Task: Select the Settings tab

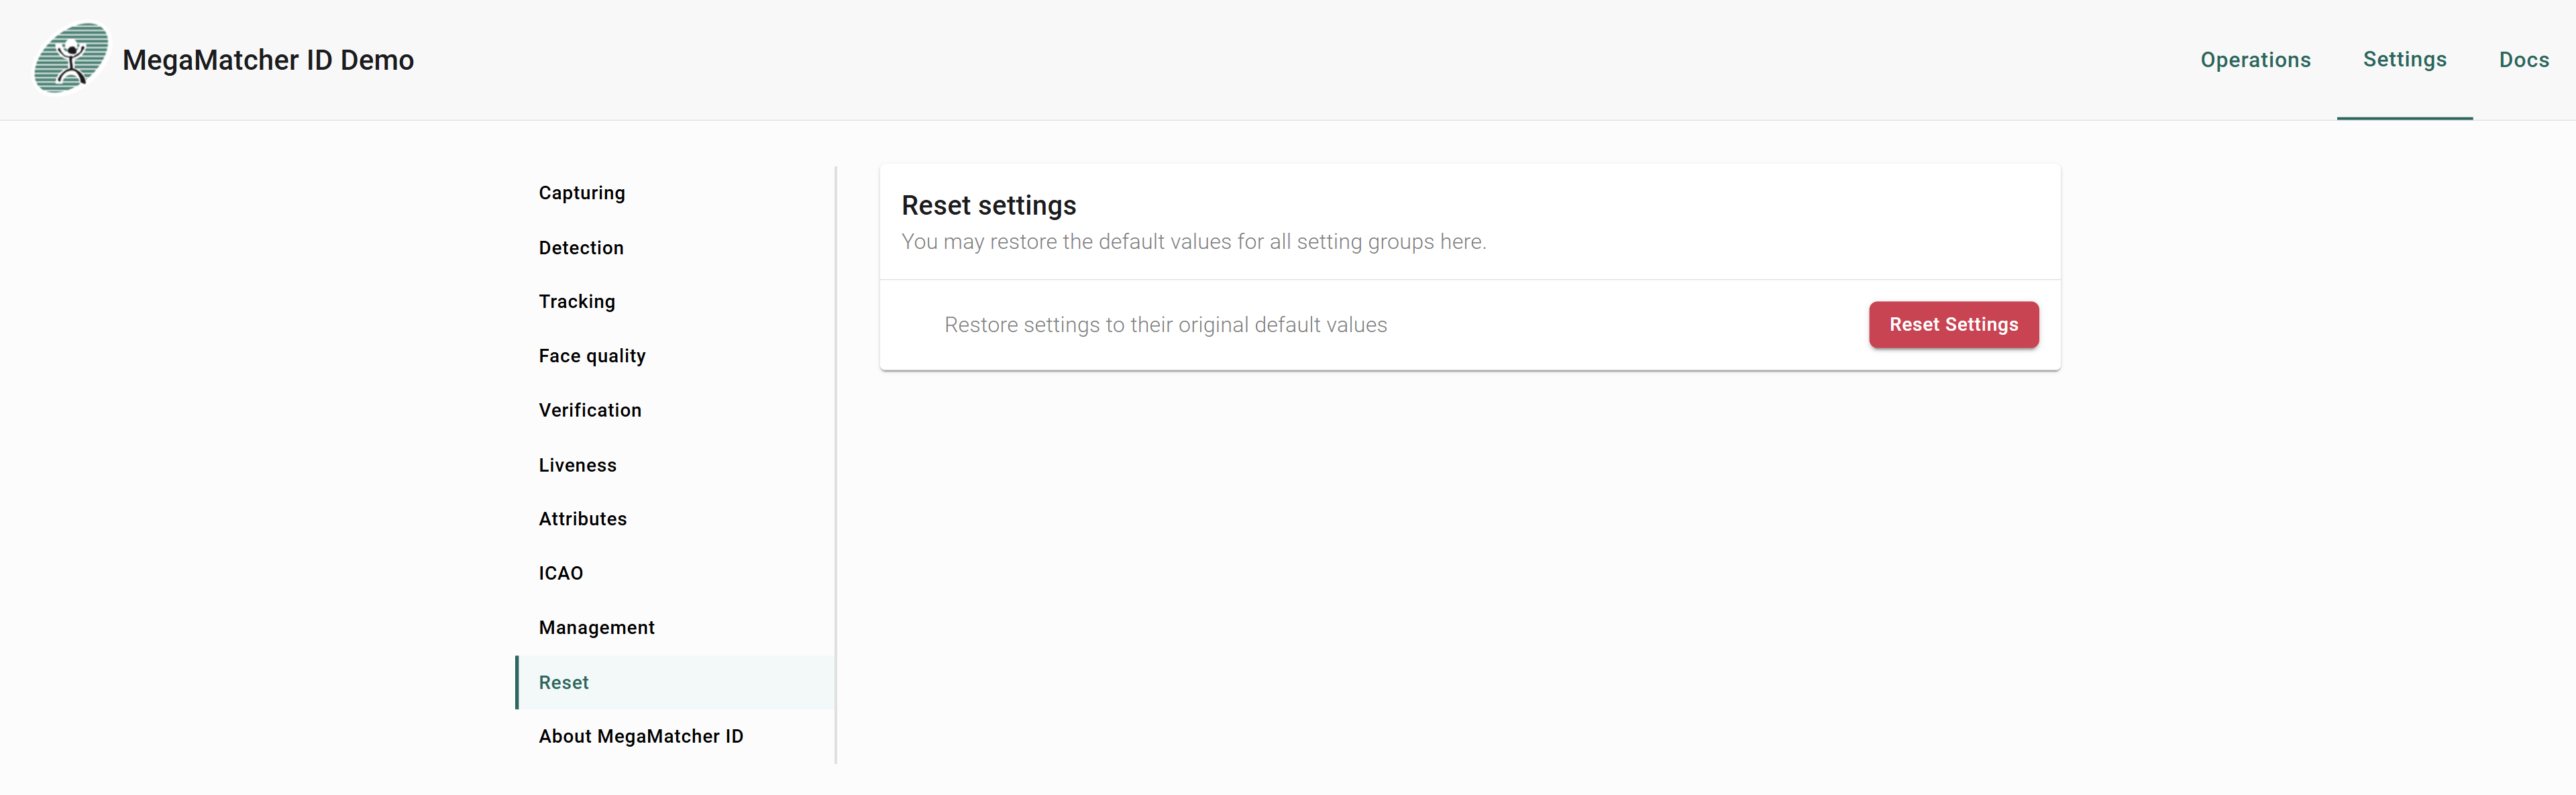Action: [2404, 60]
